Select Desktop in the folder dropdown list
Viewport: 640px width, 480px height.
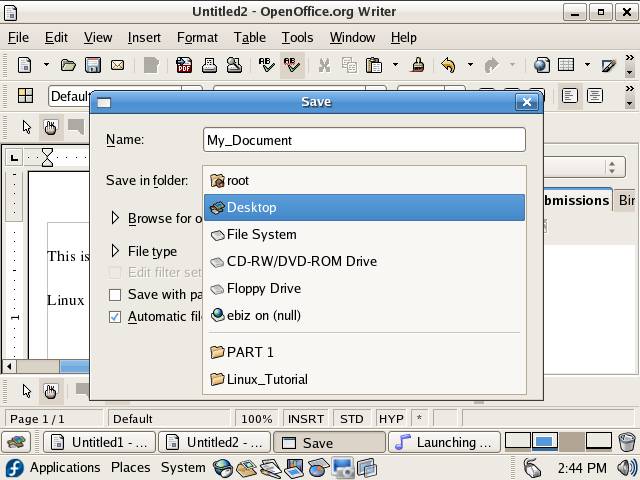click(364, 207)
